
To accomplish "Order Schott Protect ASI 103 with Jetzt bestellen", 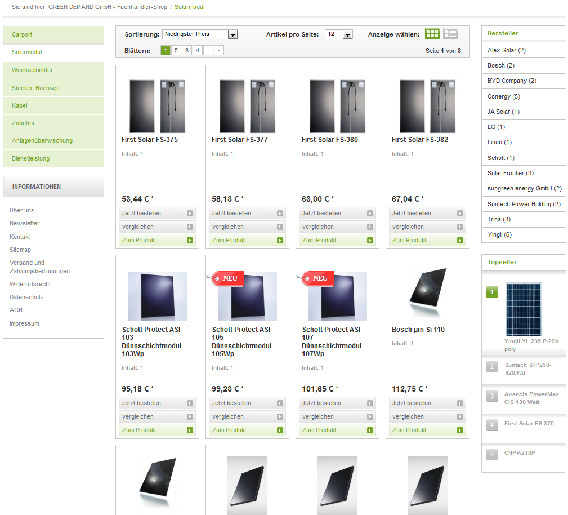I will point(157,403).
